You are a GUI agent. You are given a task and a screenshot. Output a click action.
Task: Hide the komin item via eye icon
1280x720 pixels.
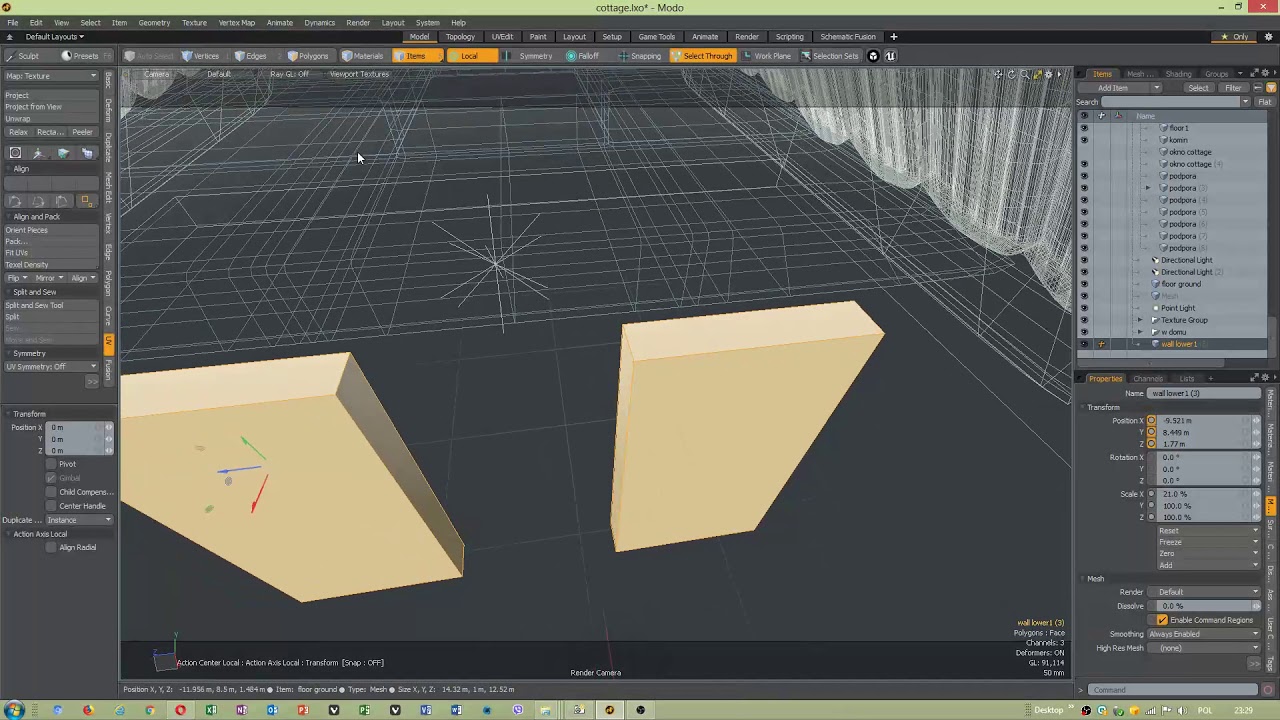(x=1084, y=140)
